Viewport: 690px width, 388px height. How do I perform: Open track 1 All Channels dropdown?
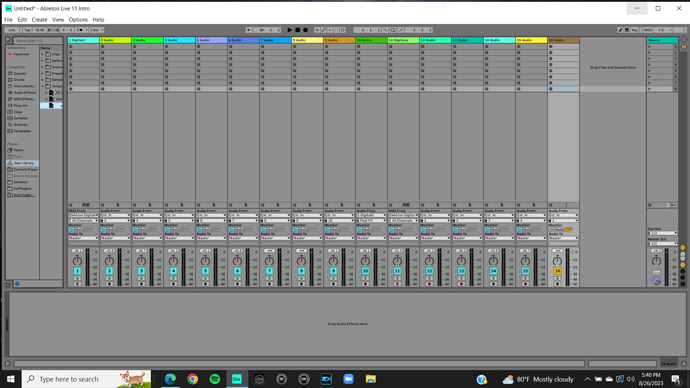(x=83, y=220)
